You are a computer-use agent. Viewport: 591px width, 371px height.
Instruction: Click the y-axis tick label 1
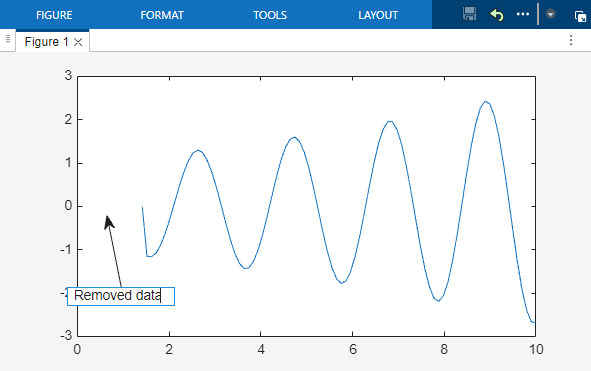(68, 163)
